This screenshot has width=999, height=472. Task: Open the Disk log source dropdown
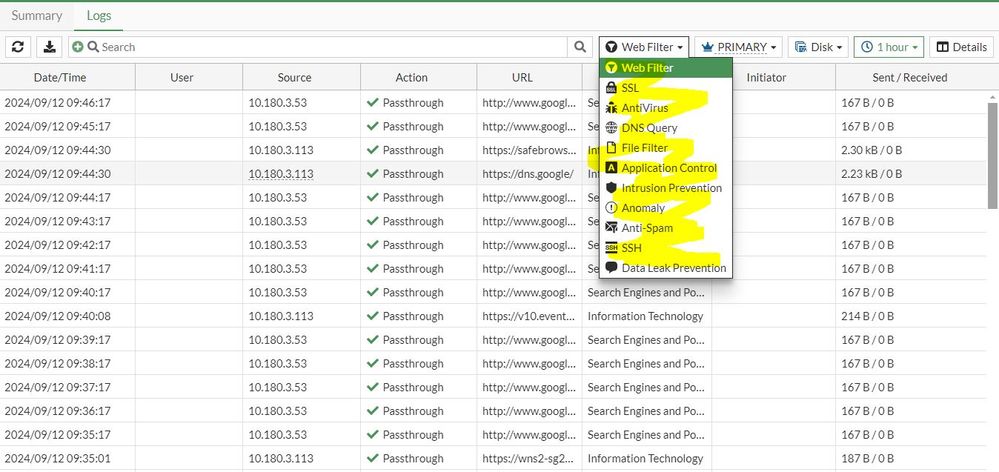(818, 47)
